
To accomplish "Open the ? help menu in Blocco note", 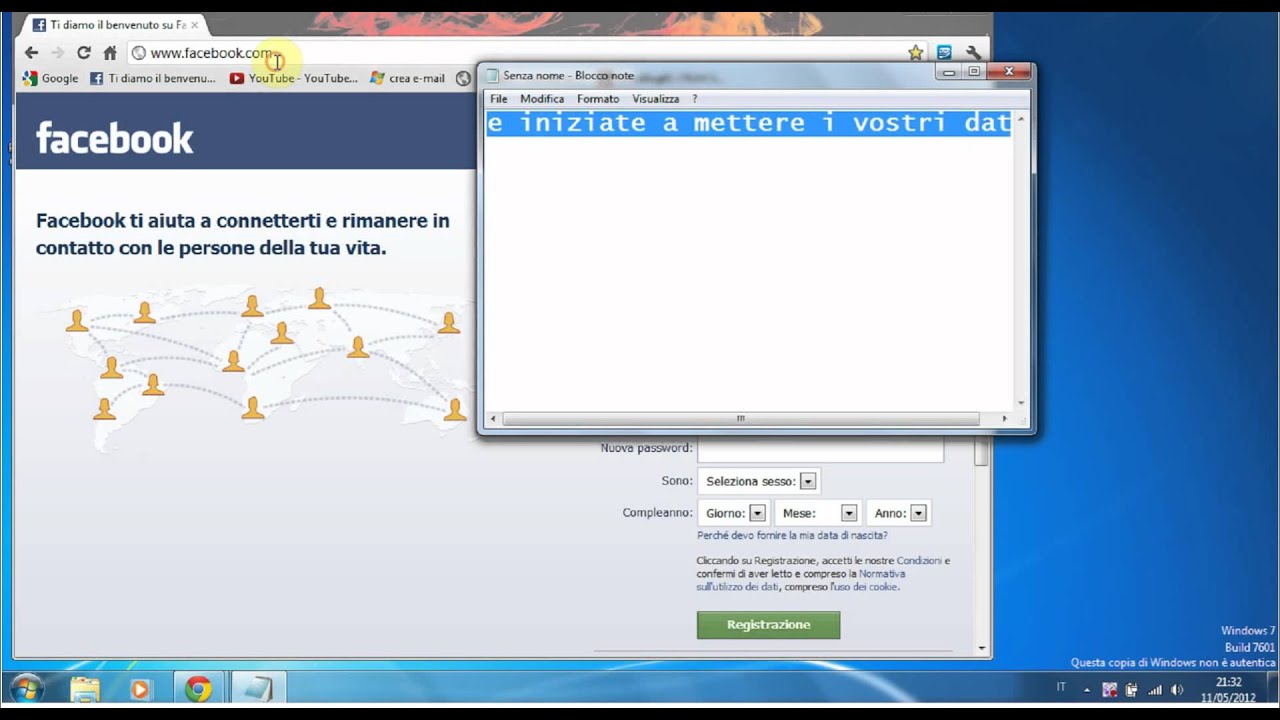I will tap(694, 99).
